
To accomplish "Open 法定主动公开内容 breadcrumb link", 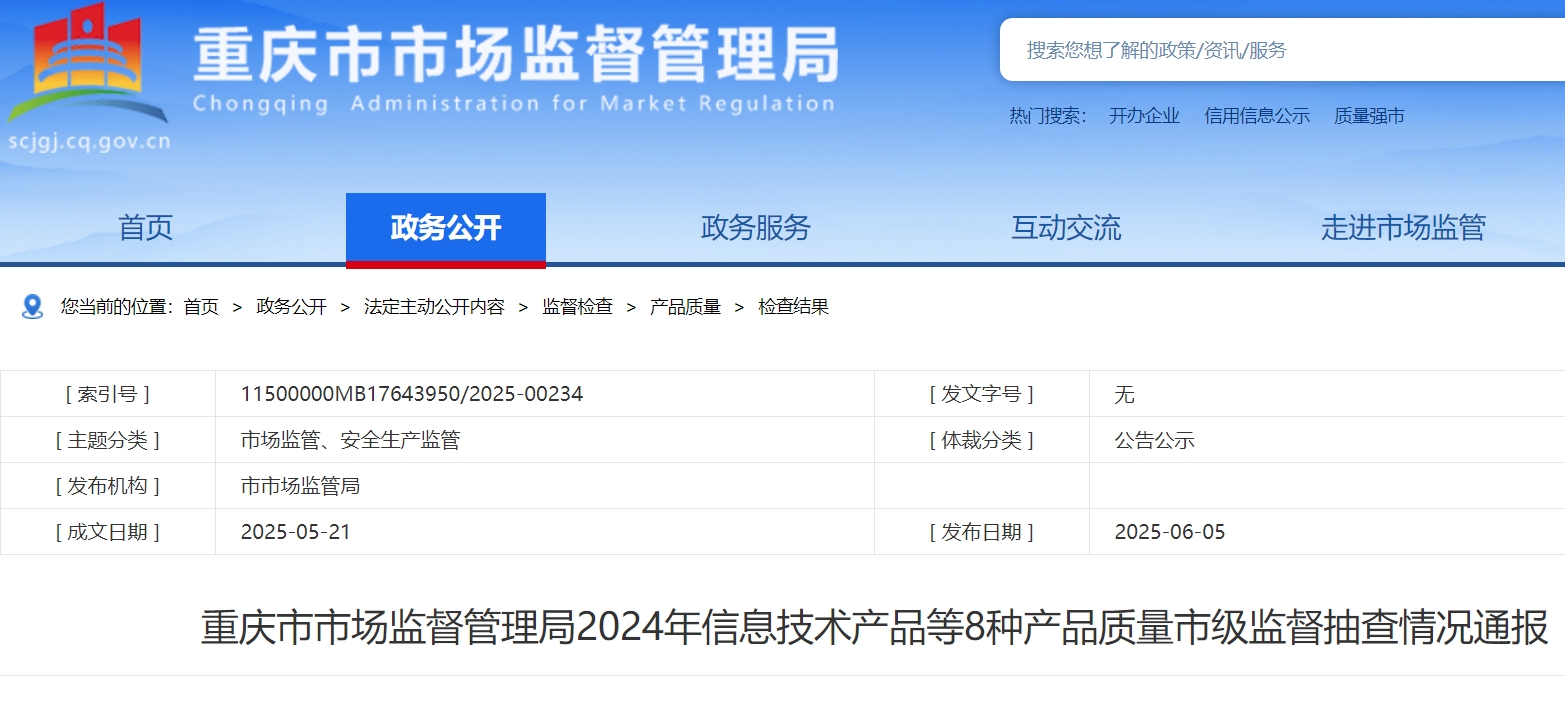I will [x=434, y=307].
